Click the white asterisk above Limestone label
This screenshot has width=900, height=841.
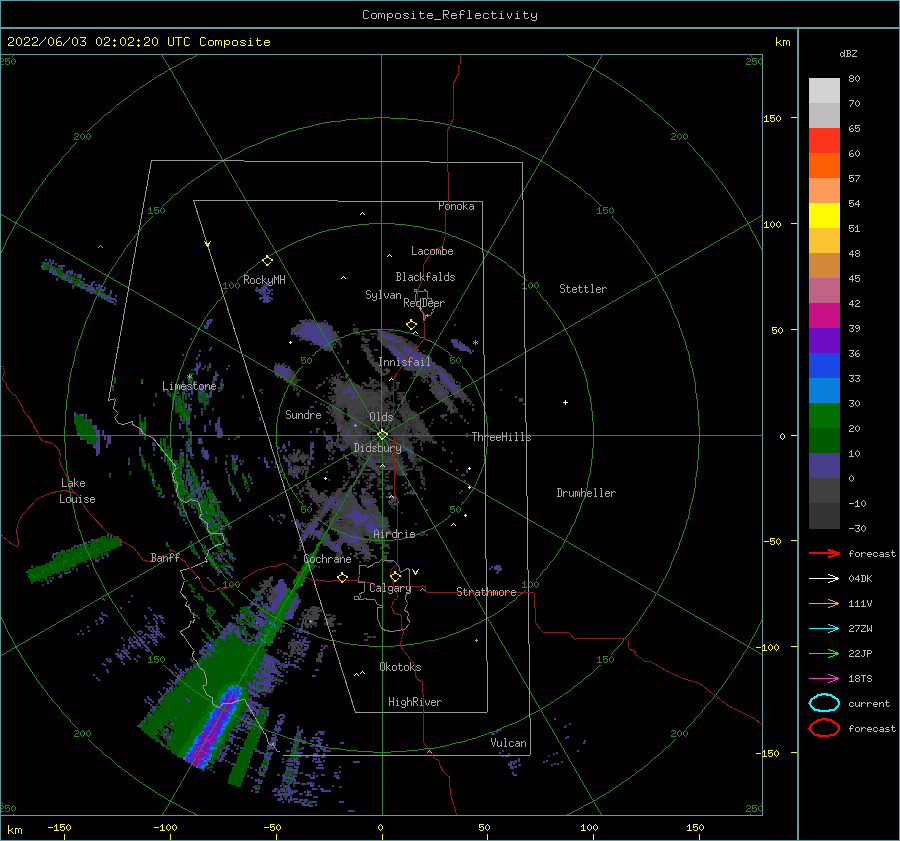coord(189,377)
